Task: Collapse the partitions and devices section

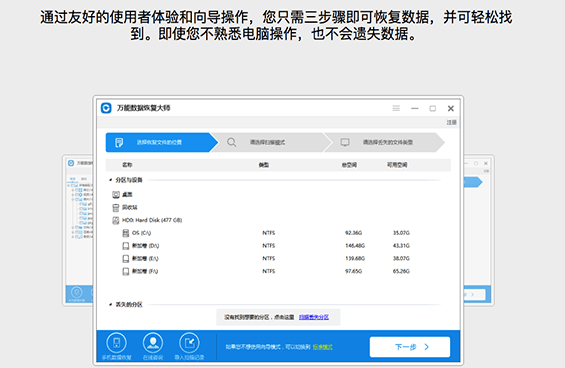Action: click(x=110, y=179)
